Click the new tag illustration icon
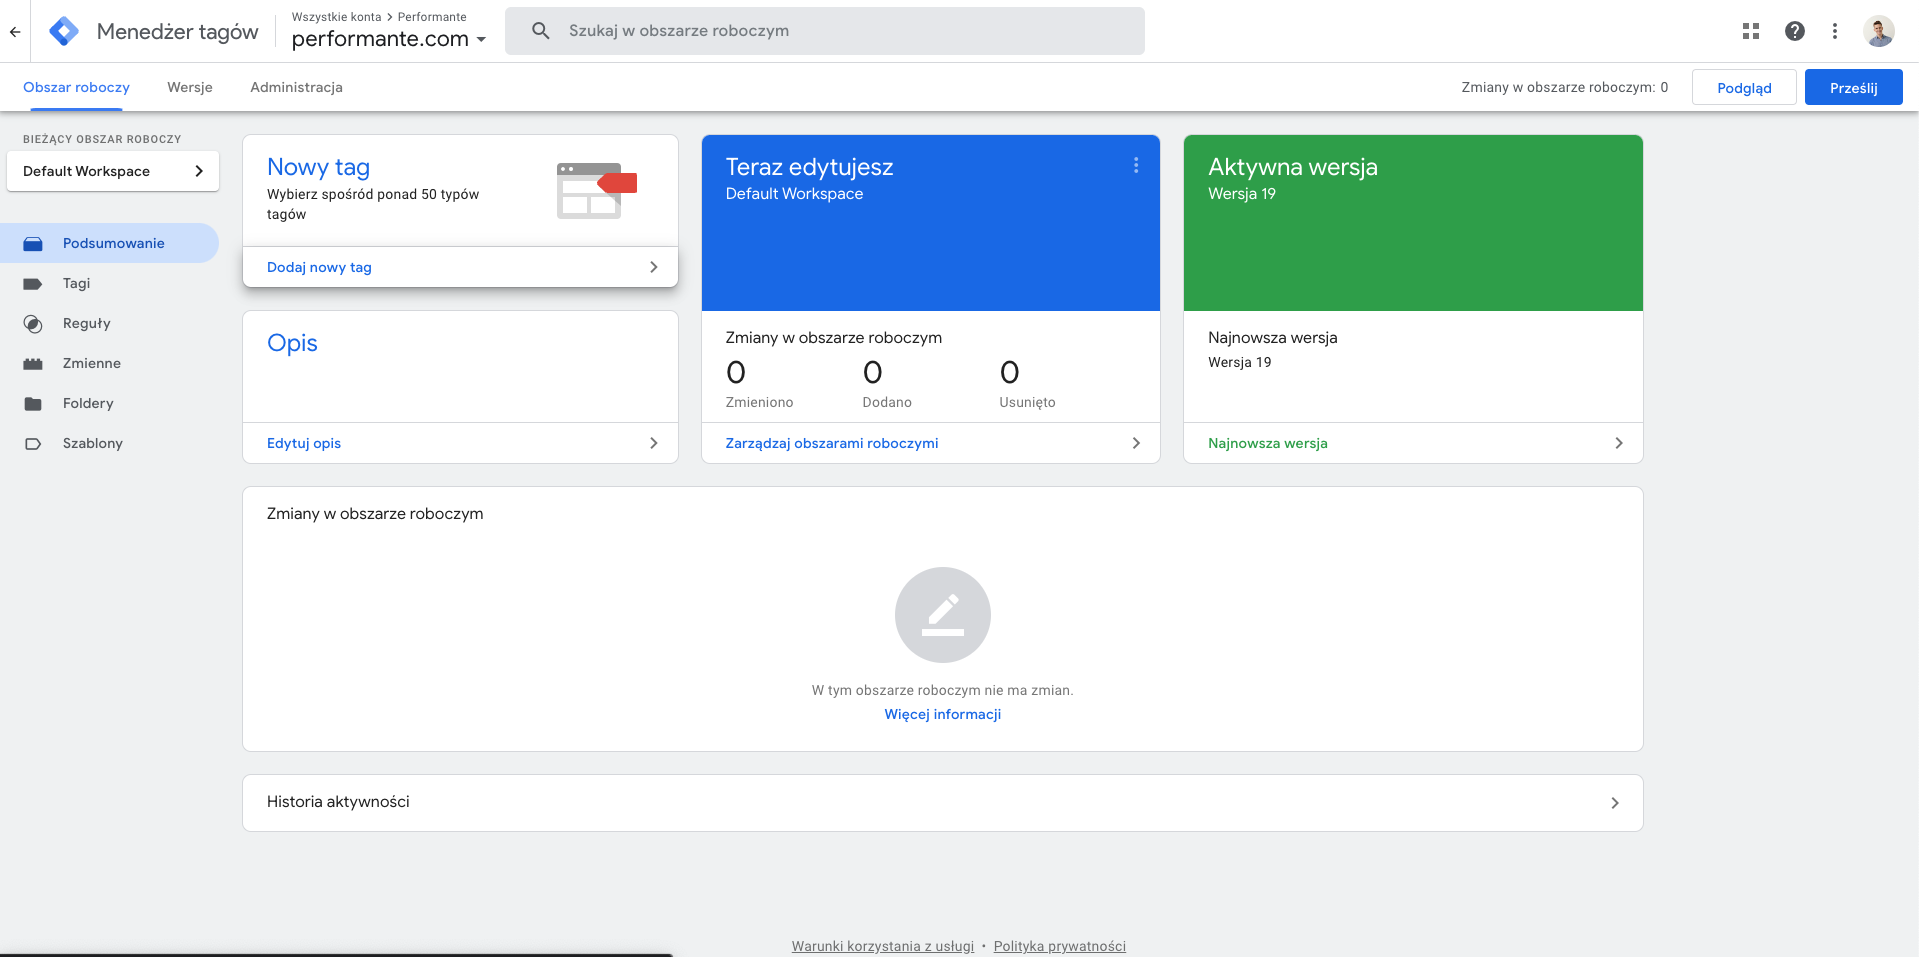Viewport: 1919px width, 957px height. pos(597,190)
